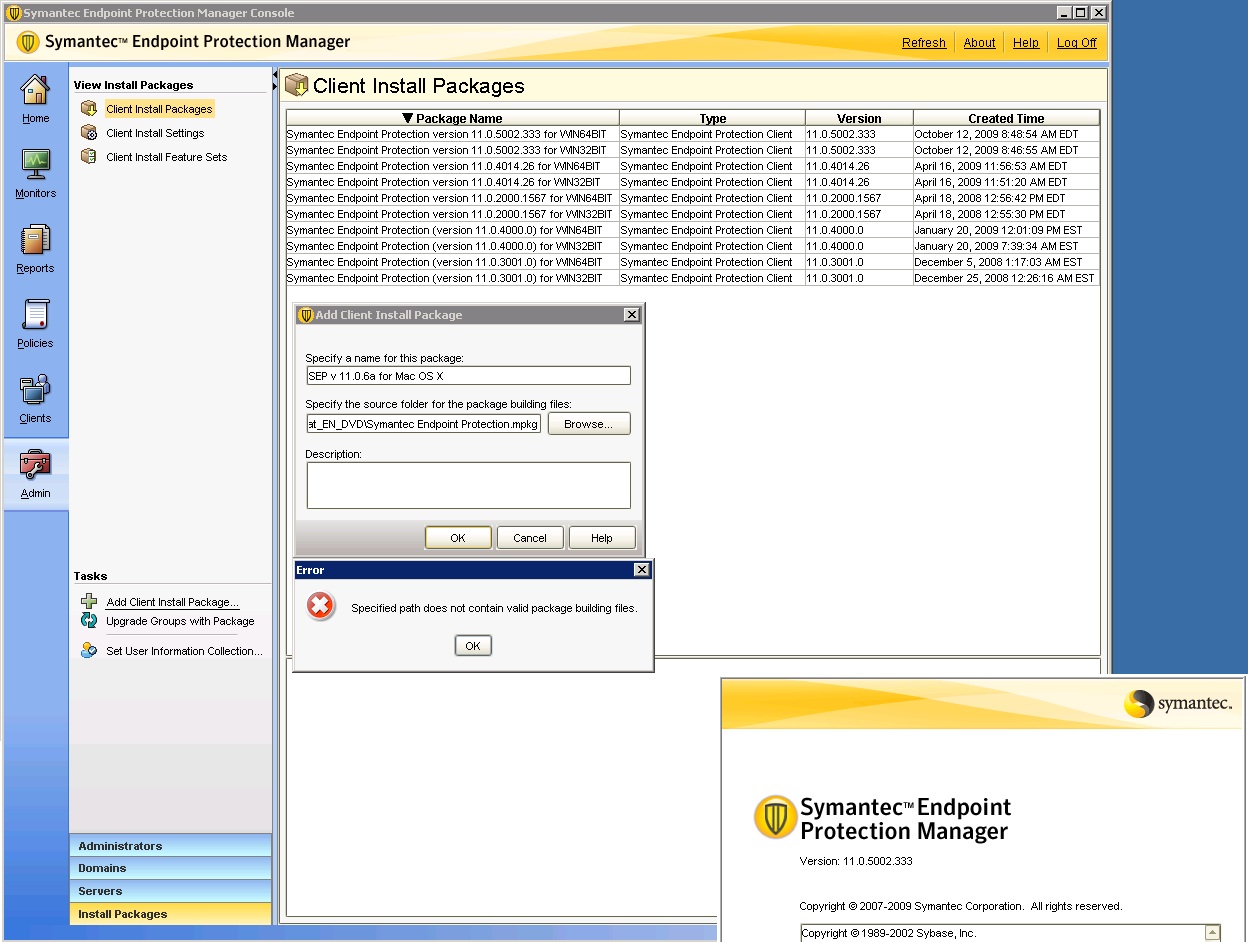Screen dimensions: 1248x942
Task: Open the Reports section icon
Action: pyautogui.click(x=36, y=239)
